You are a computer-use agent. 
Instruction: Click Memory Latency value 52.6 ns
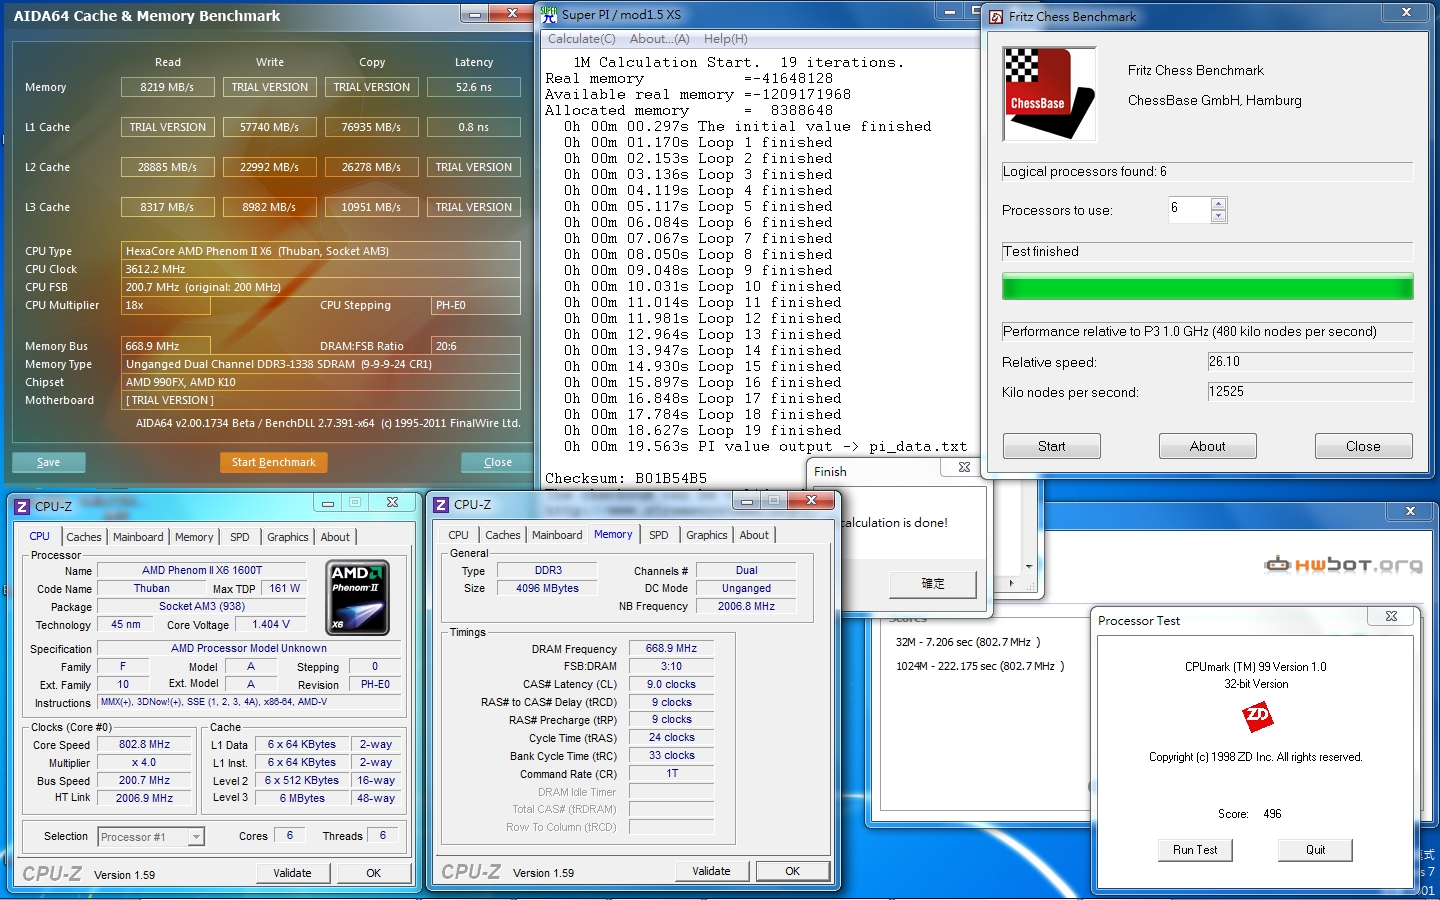tap(474, 87)
